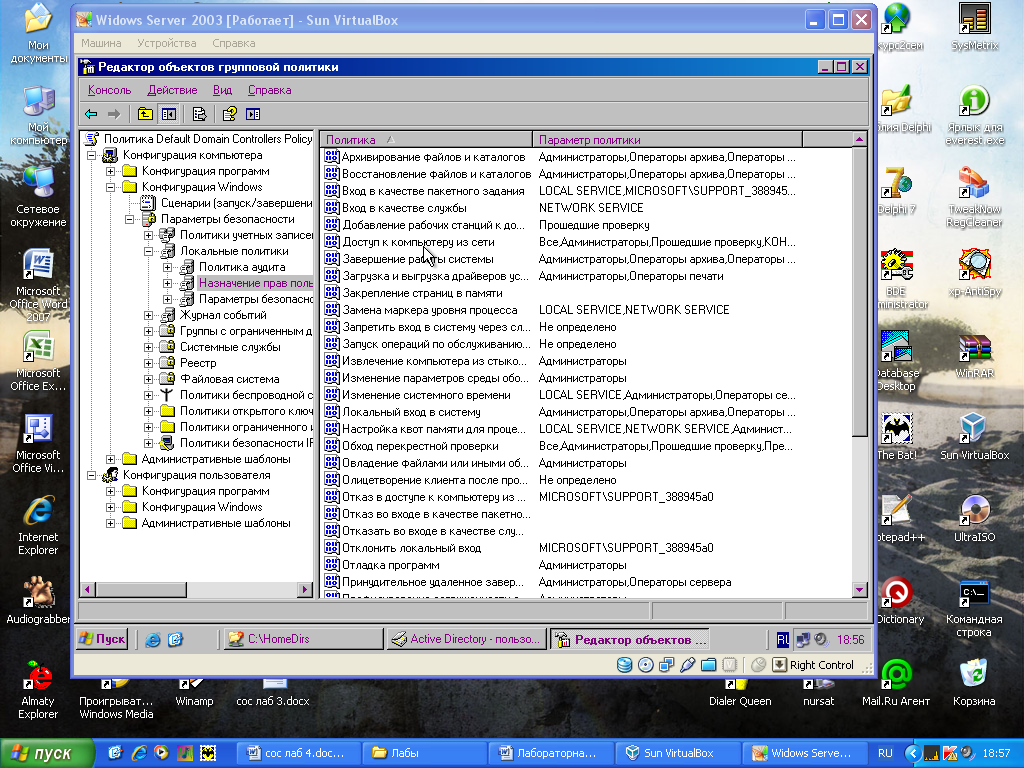Click VirtualBox status bar optical disk icon
The width and height of the screenshot is (1024, 768).
pos(645,665)
